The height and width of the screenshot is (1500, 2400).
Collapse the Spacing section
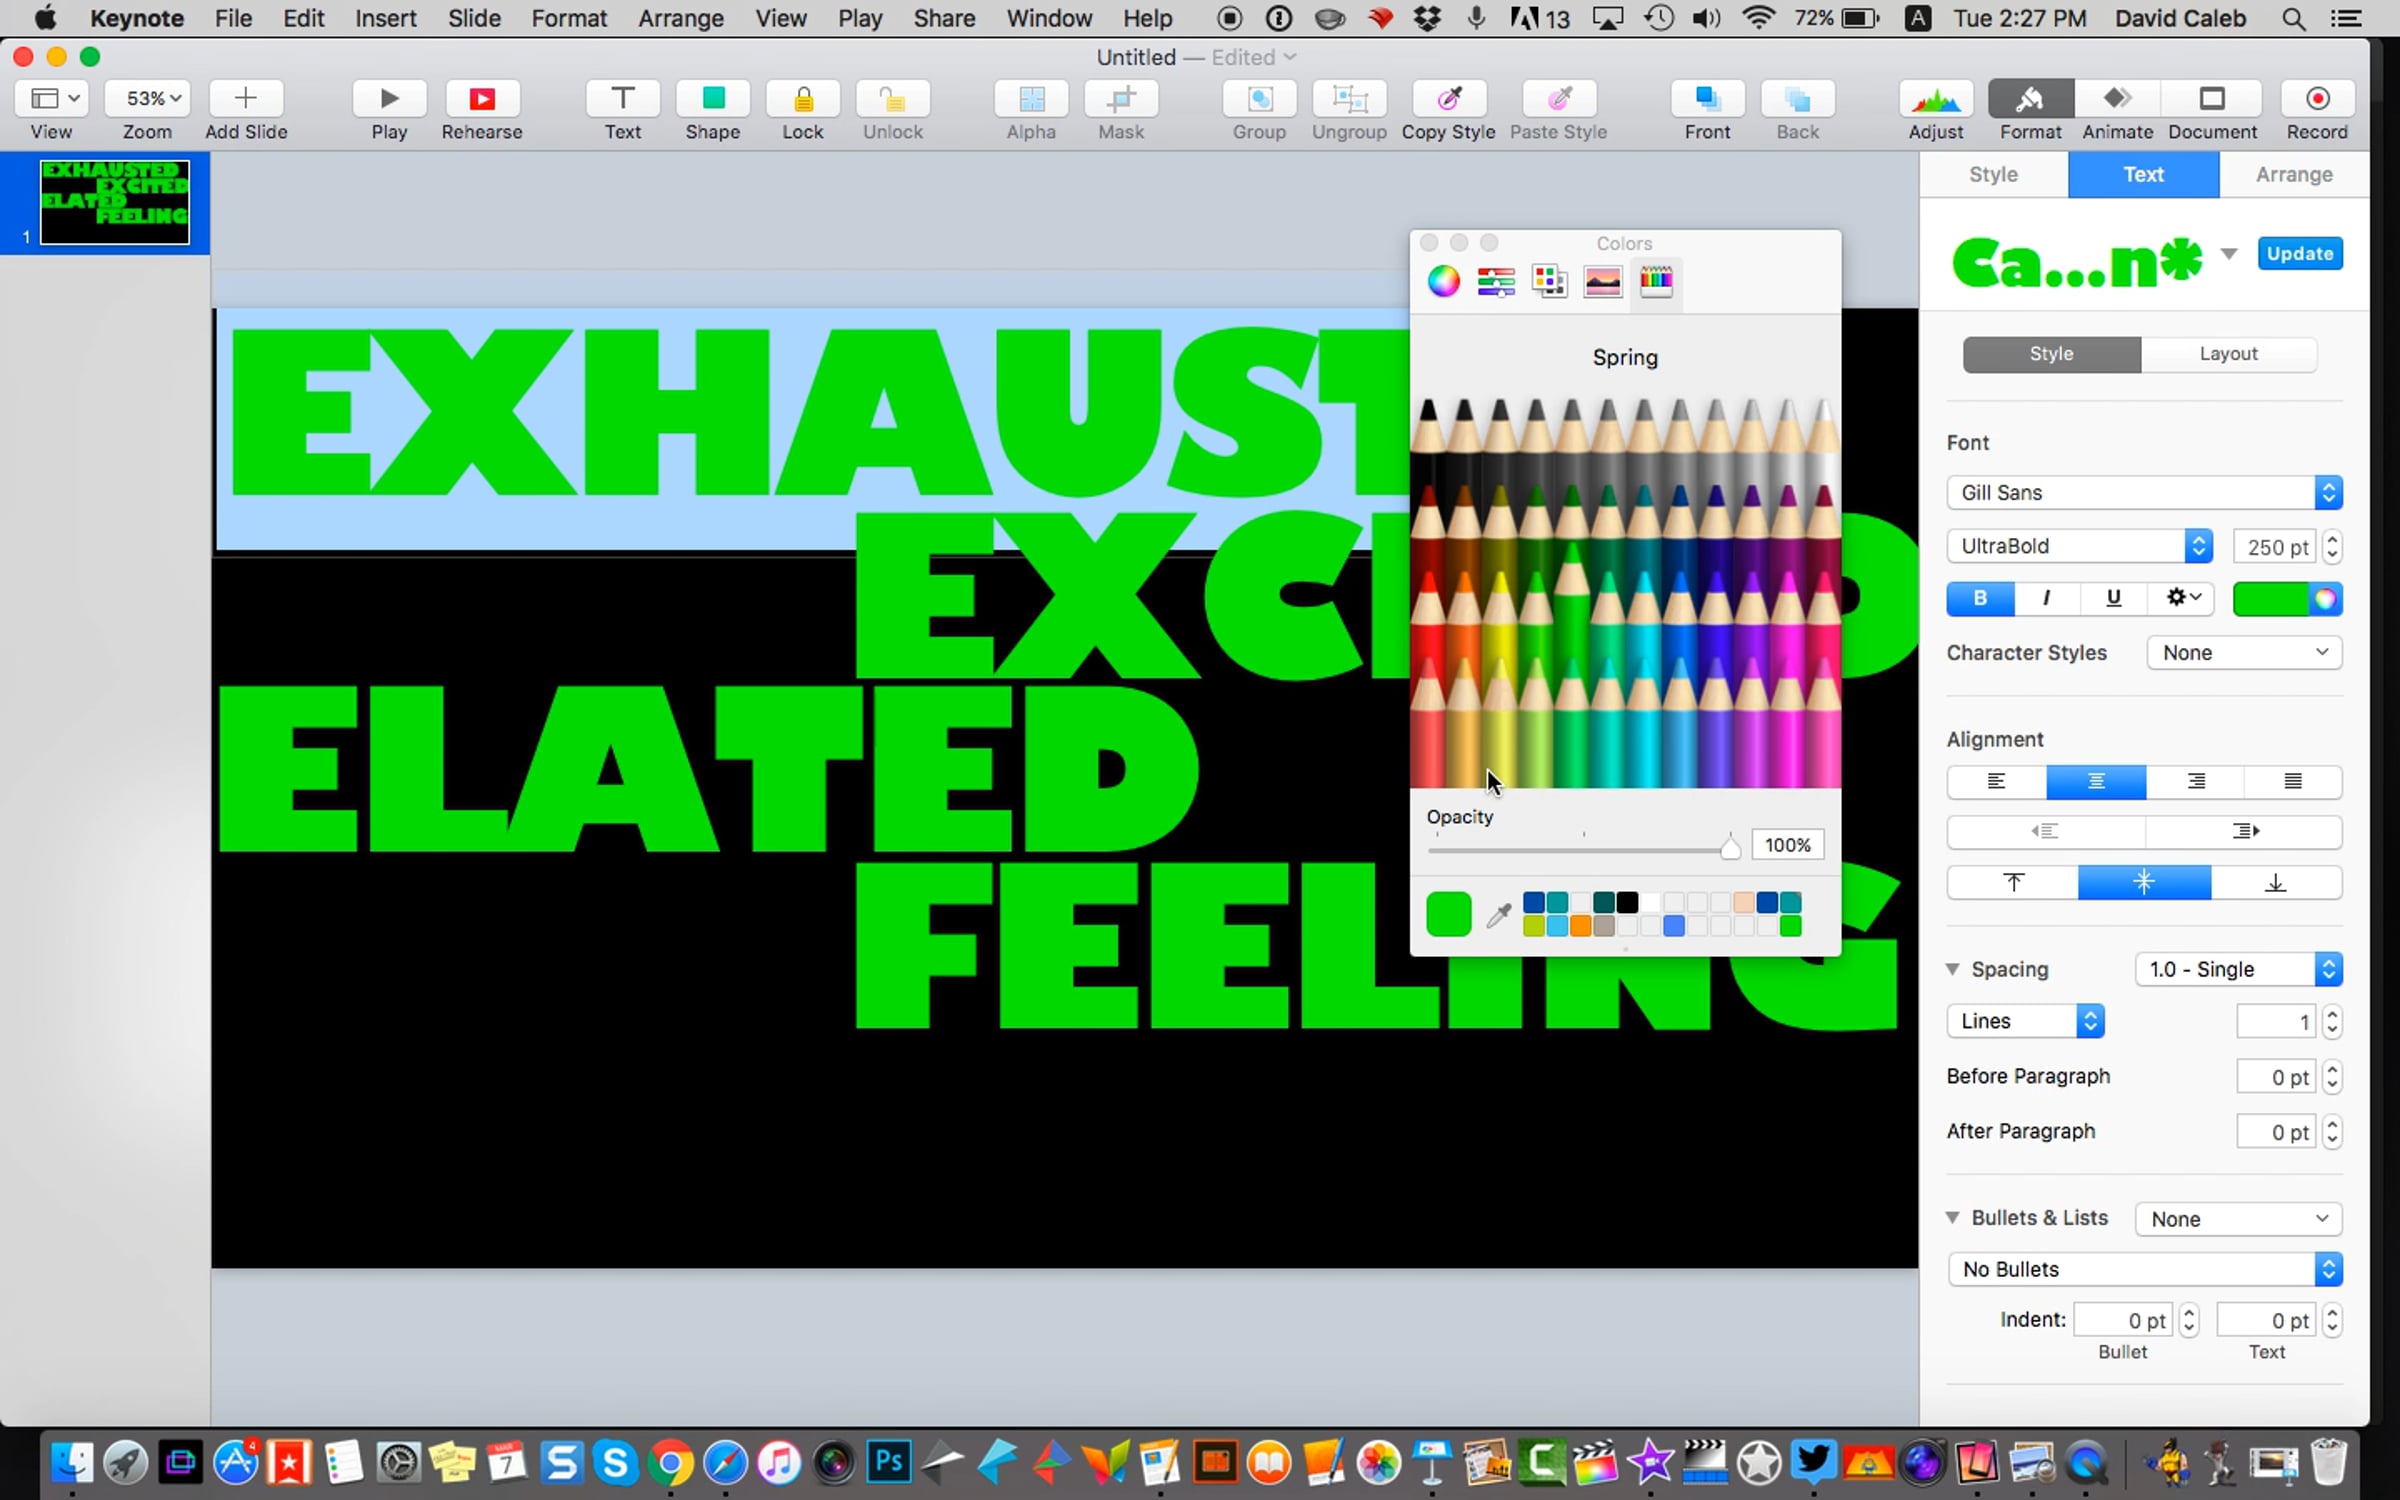pyautogui.click(x=1952, y=969)
